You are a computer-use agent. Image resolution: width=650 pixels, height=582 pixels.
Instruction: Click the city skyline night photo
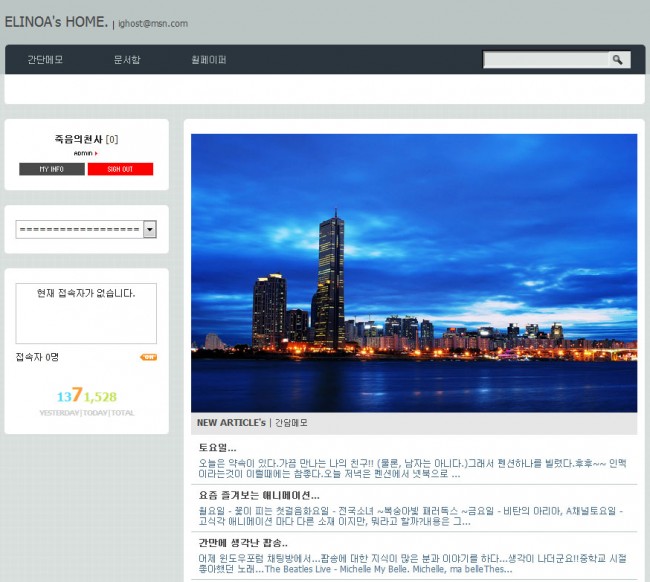pyautogui.click(x=413, y=272)
